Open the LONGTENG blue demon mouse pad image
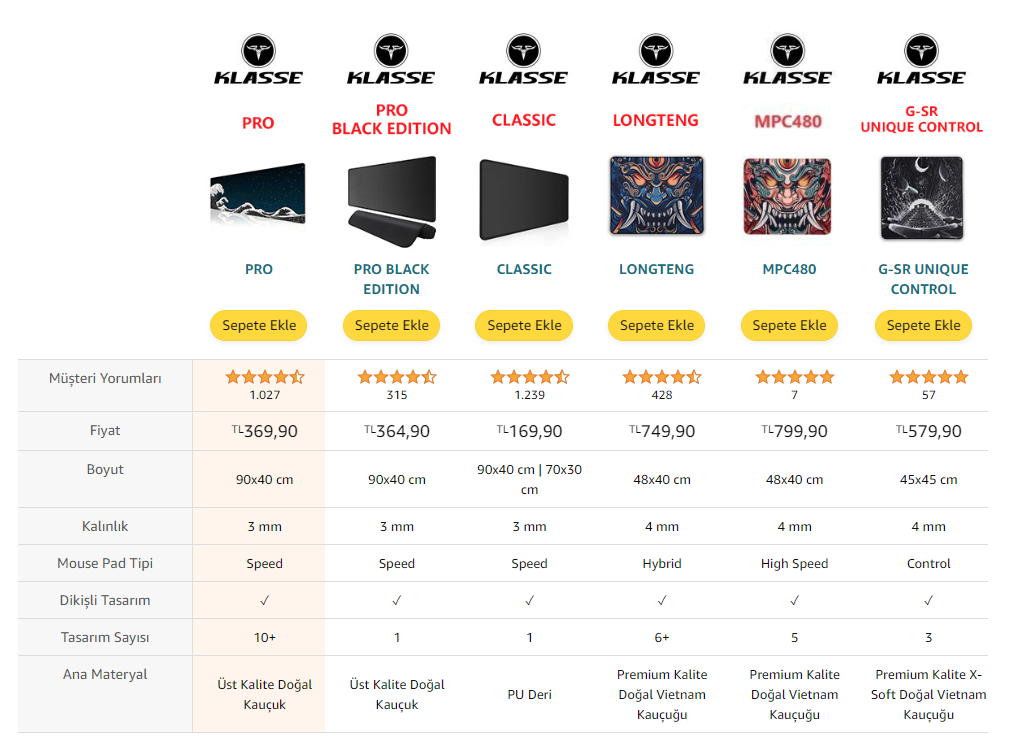 point(656,196)
